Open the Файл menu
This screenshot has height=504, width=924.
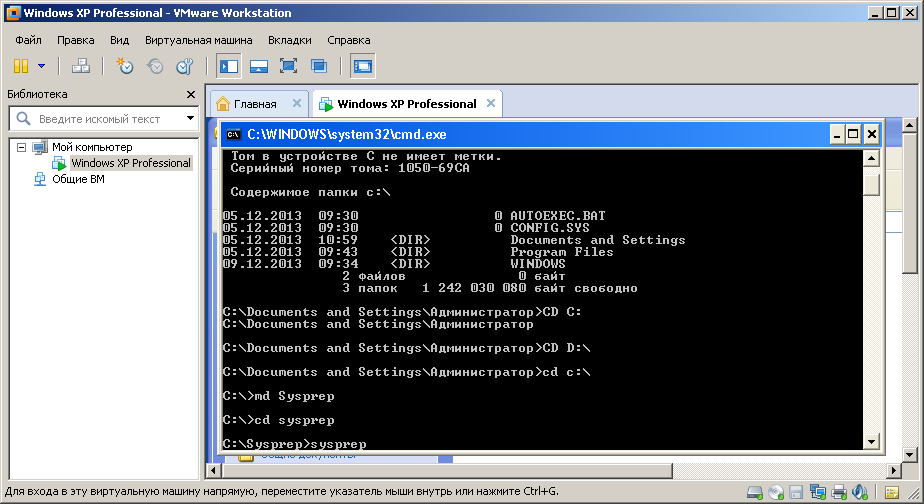click(28, 40)
